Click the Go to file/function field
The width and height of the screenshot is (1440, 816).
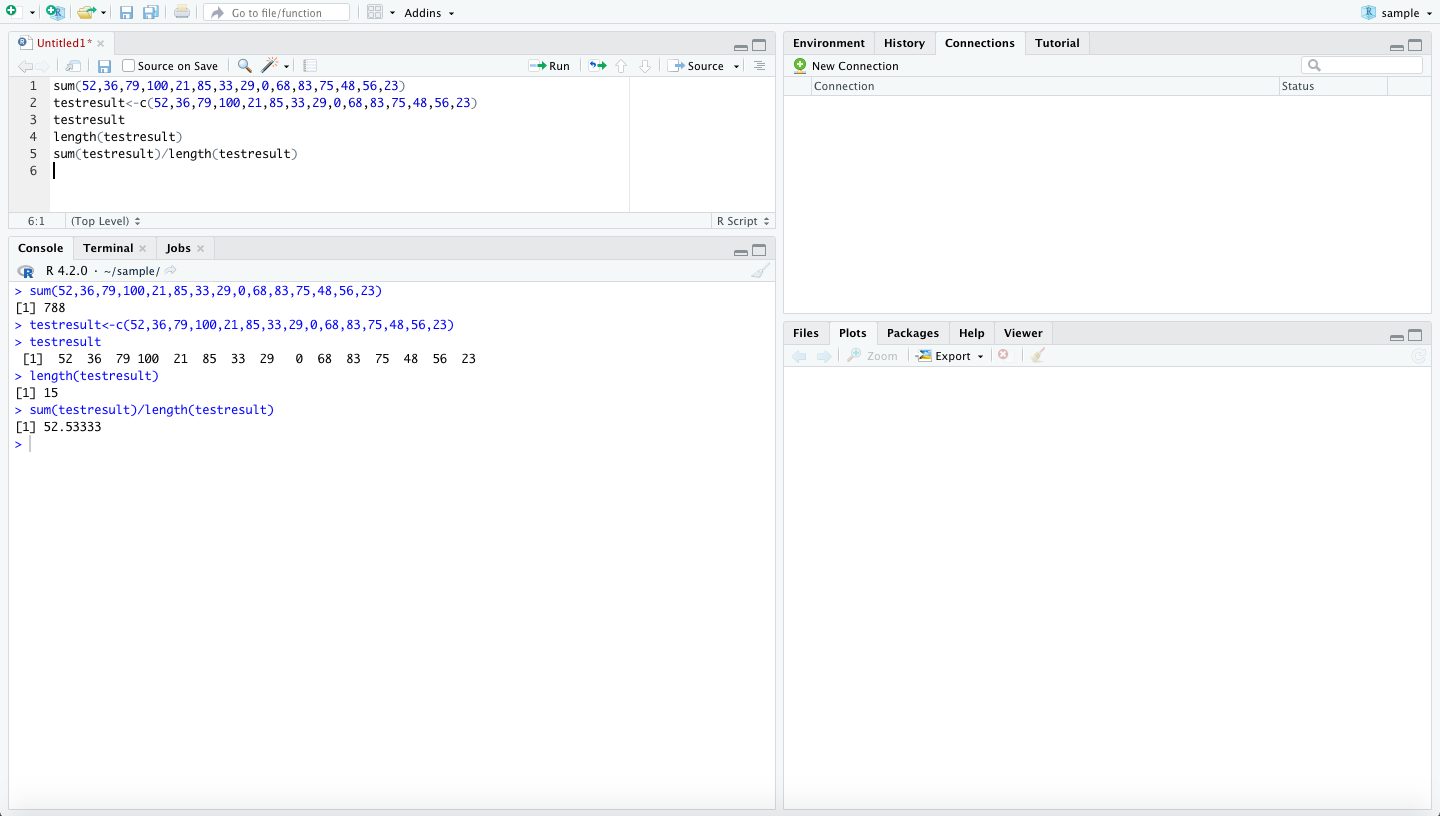coord(277,13)
